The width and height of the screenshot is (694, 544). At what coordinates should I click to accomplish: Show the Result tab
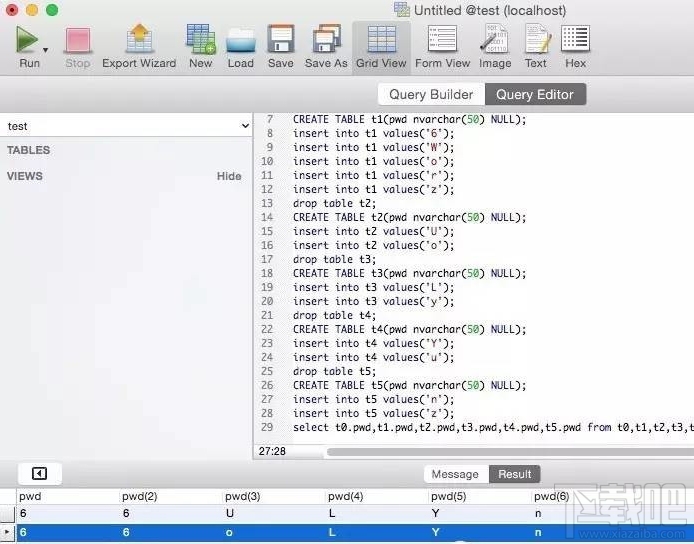click(x=514, y=474)
